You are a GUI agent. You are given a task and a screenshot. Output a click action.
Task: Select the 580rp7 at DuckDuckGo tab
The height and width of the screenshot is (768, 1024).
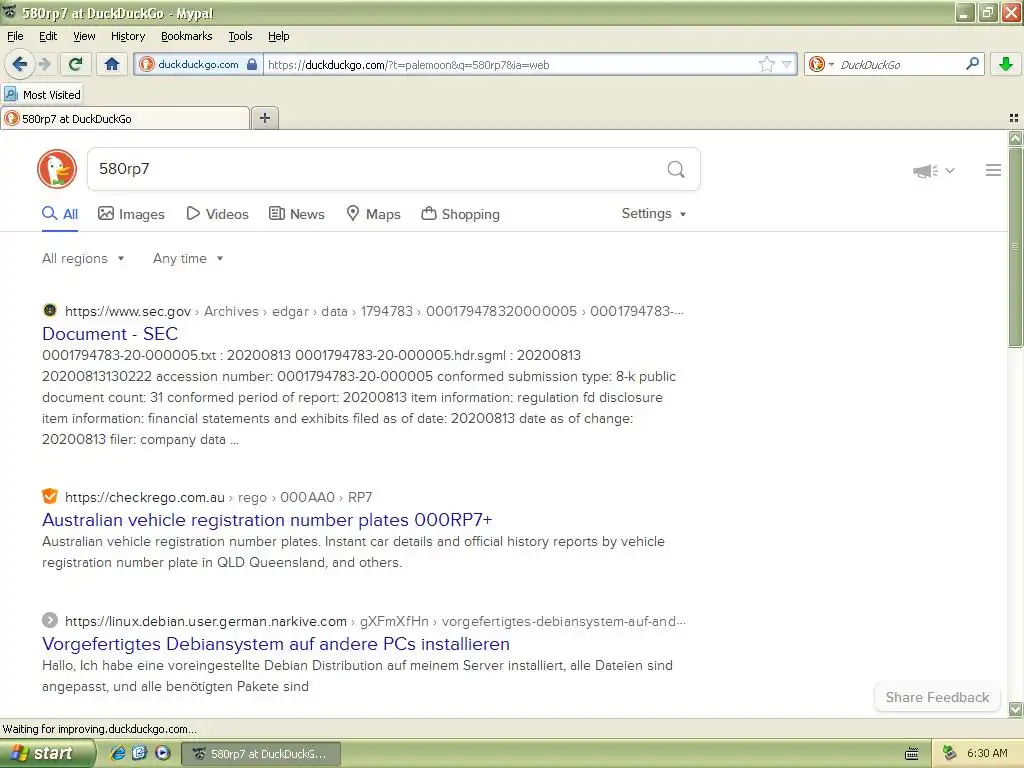pyautogui.click(x=125, y=118)
